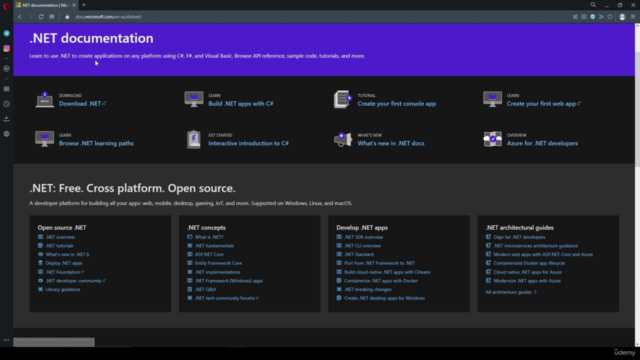
Task: Open the search tabs magnifier icon
Action: pos(593,5)
